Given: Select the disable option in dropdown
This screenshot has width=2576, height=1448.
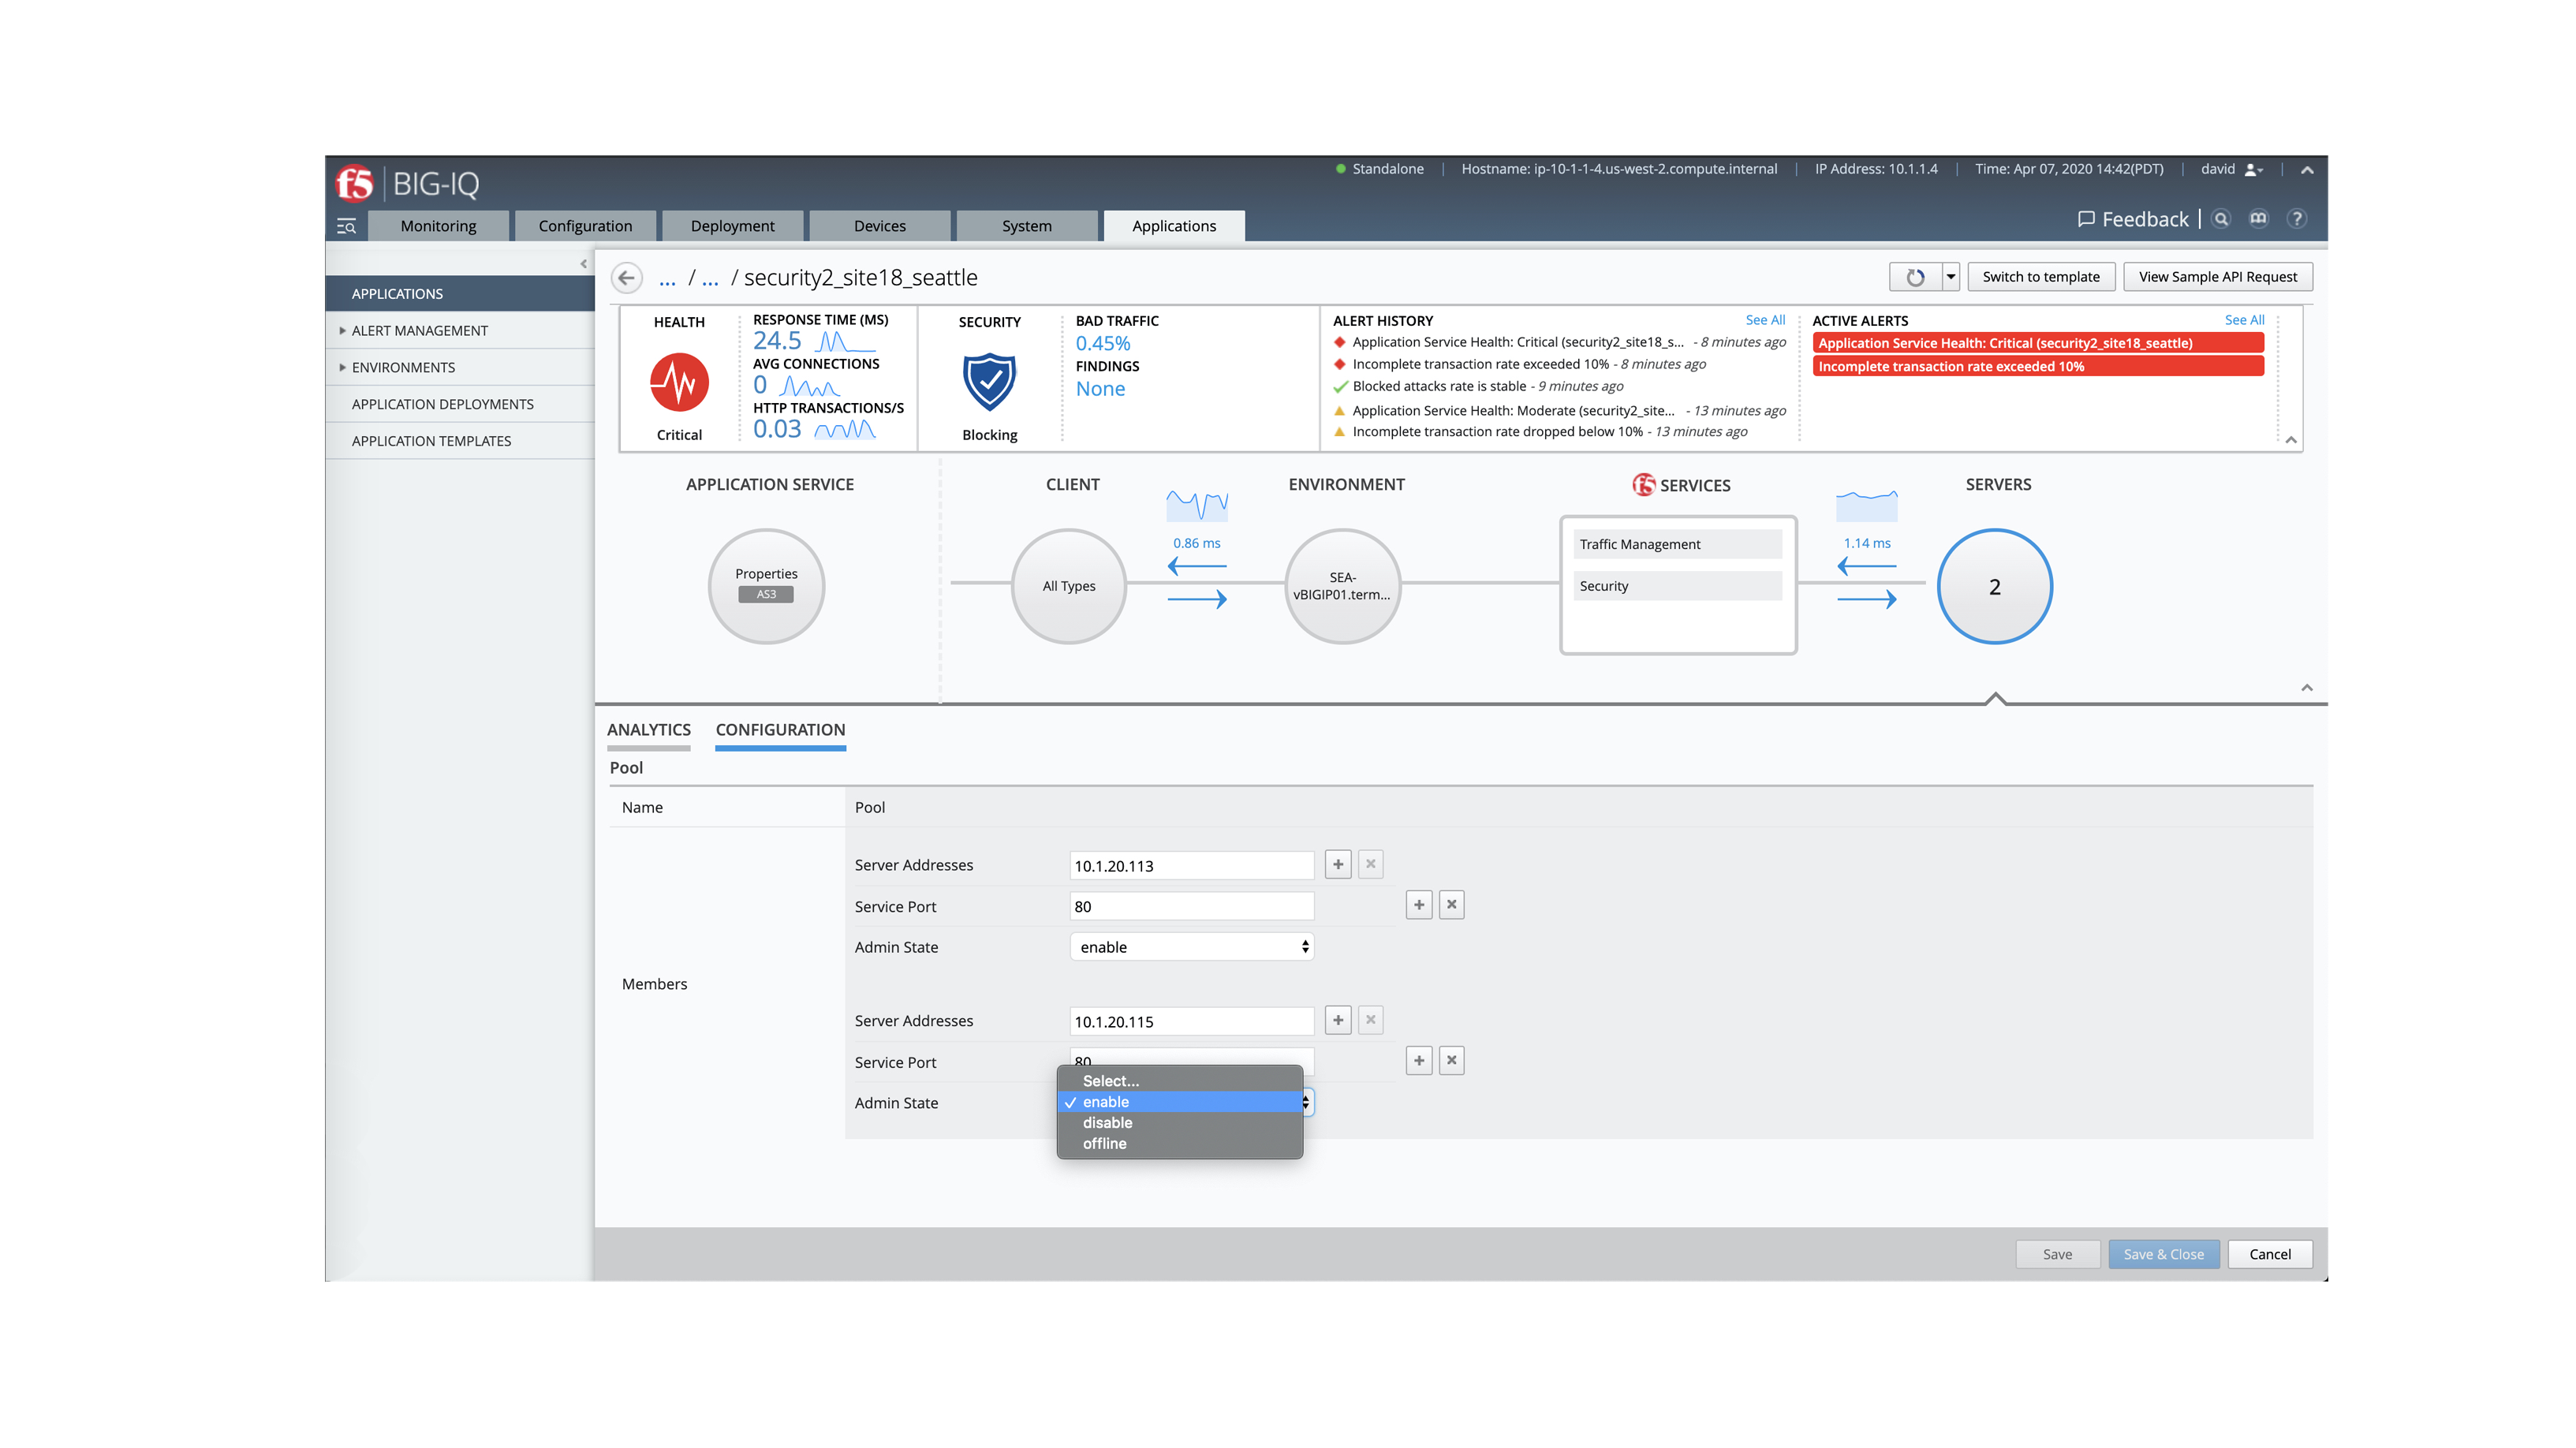Looking at the screenshot, I should click(x=1107, y=1122).
